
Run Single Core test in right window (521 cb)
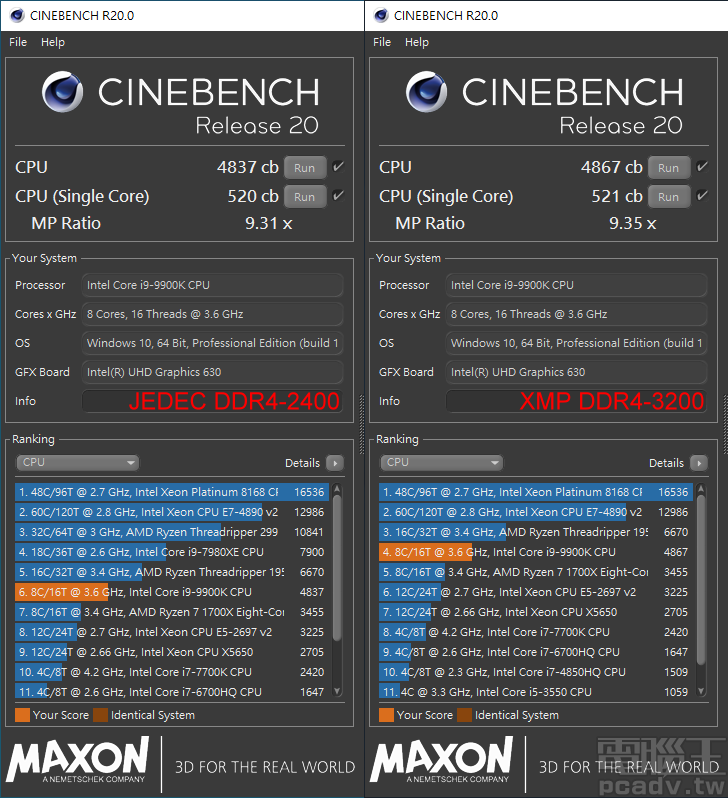tap(668, 197)
